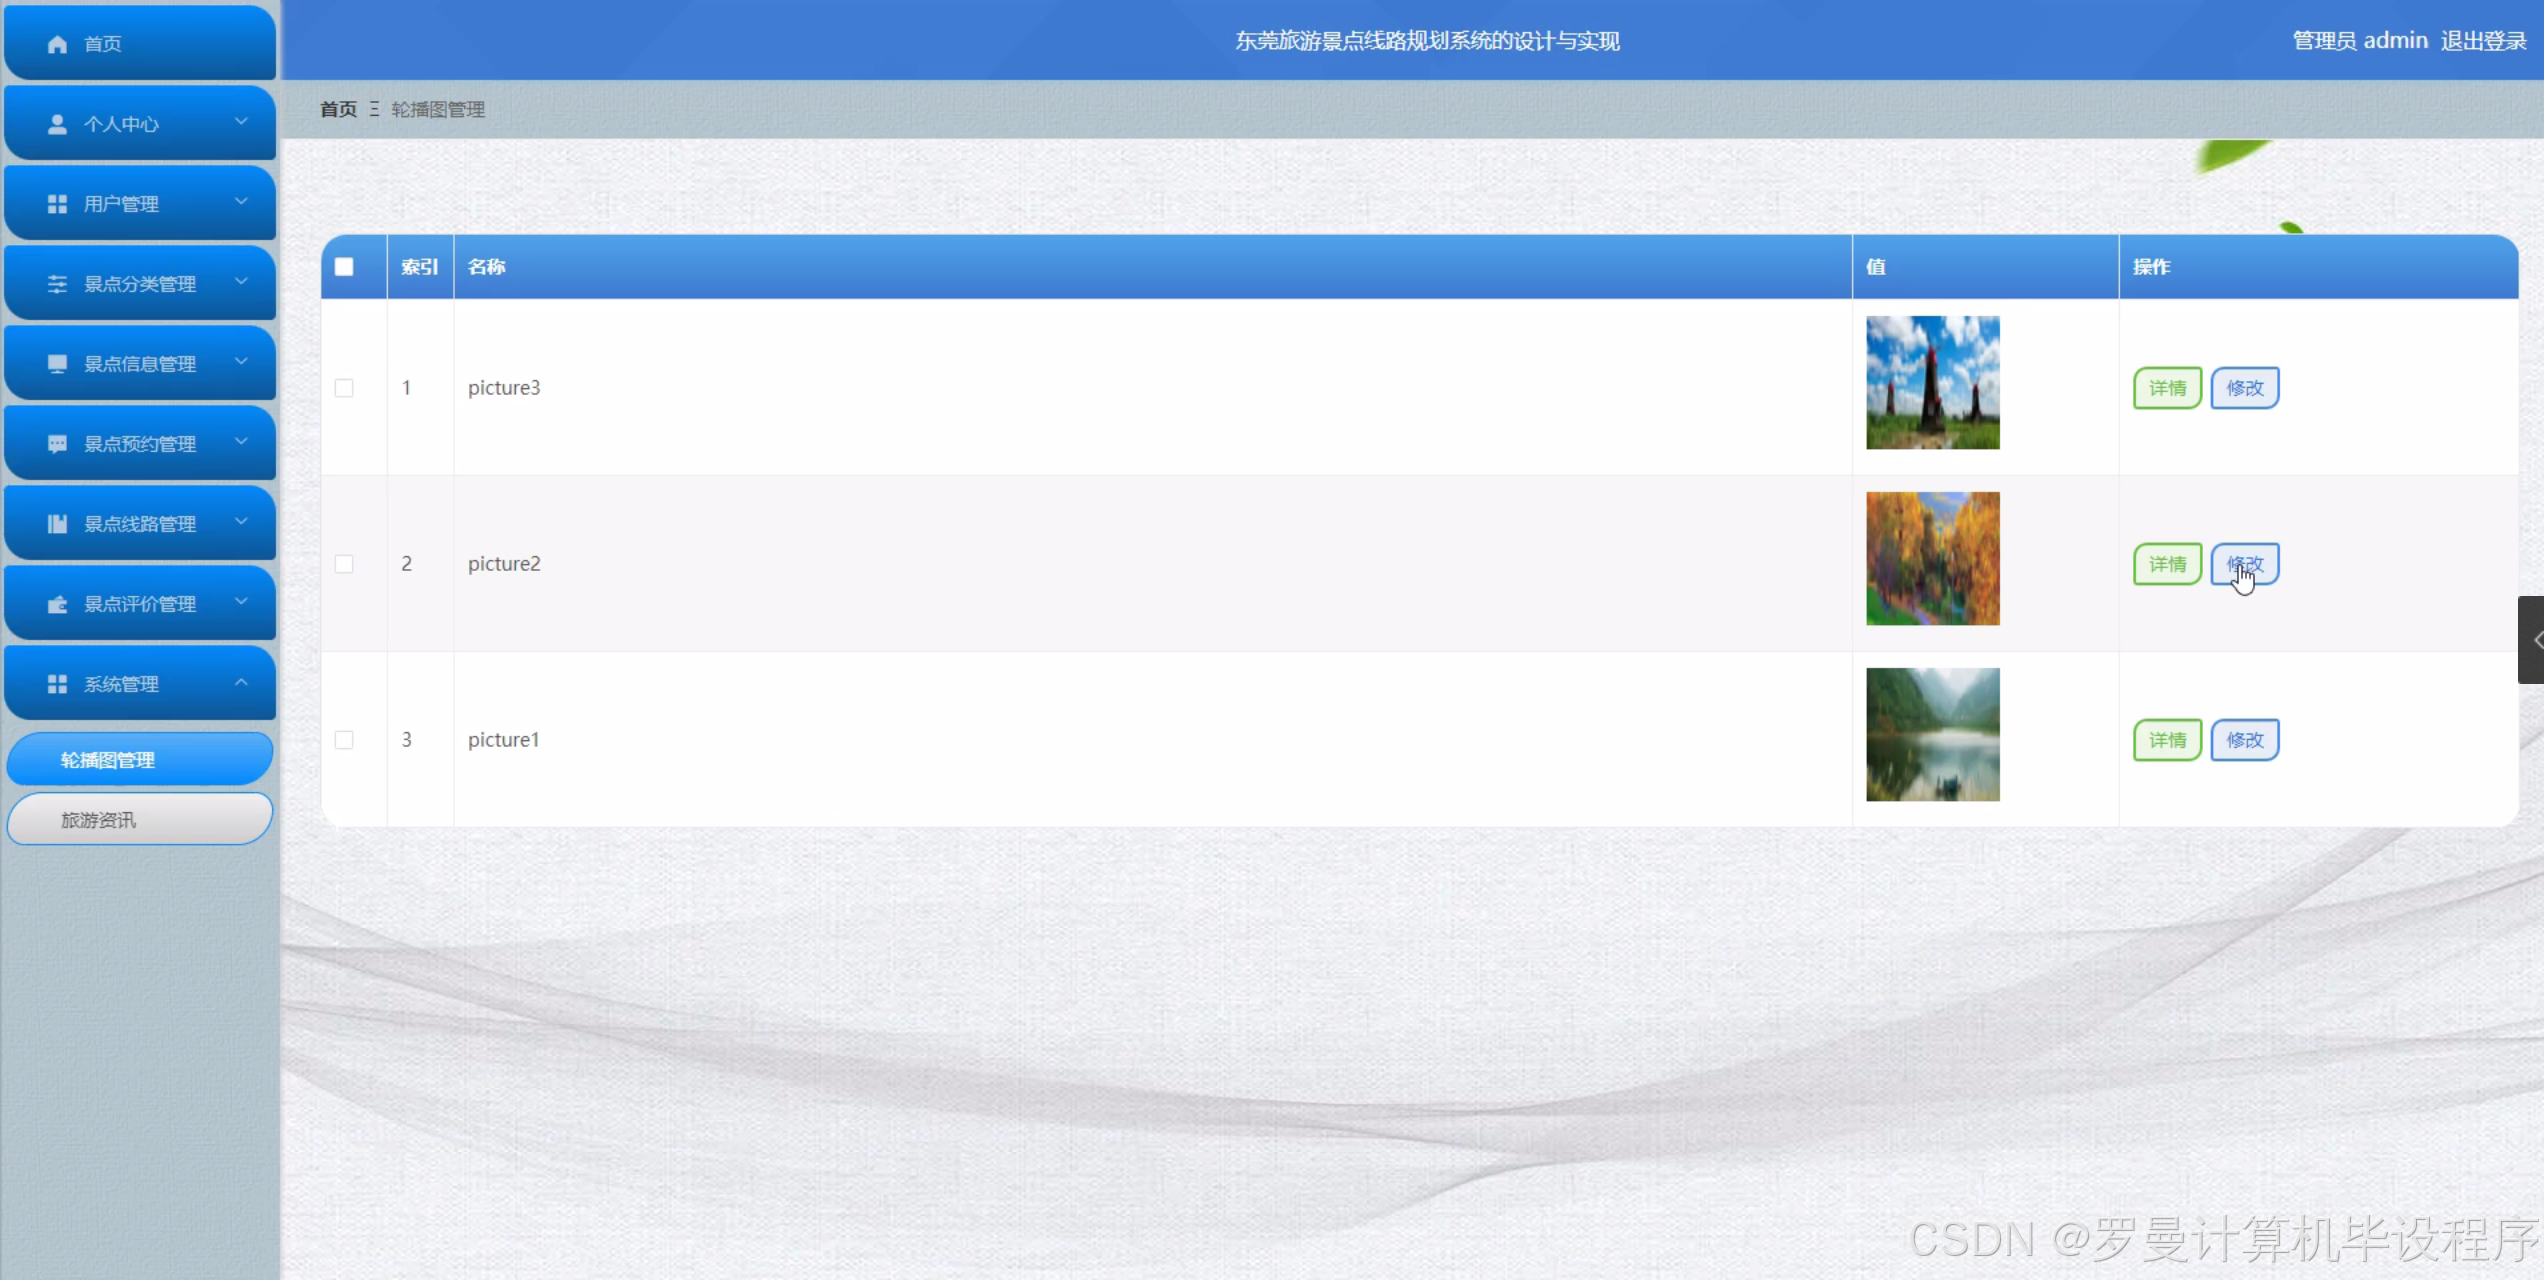
Task: Click the person icon for 个人中心
Action: 57,124
